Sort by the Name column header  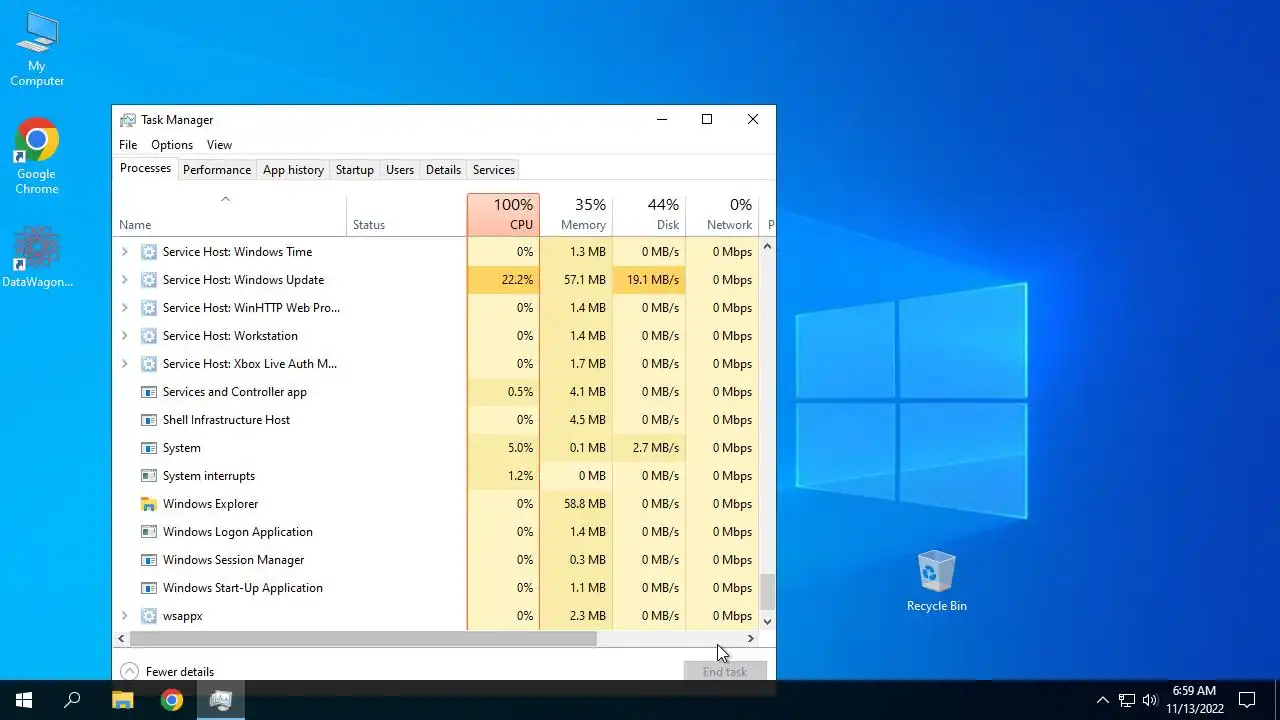pos(230,215)
